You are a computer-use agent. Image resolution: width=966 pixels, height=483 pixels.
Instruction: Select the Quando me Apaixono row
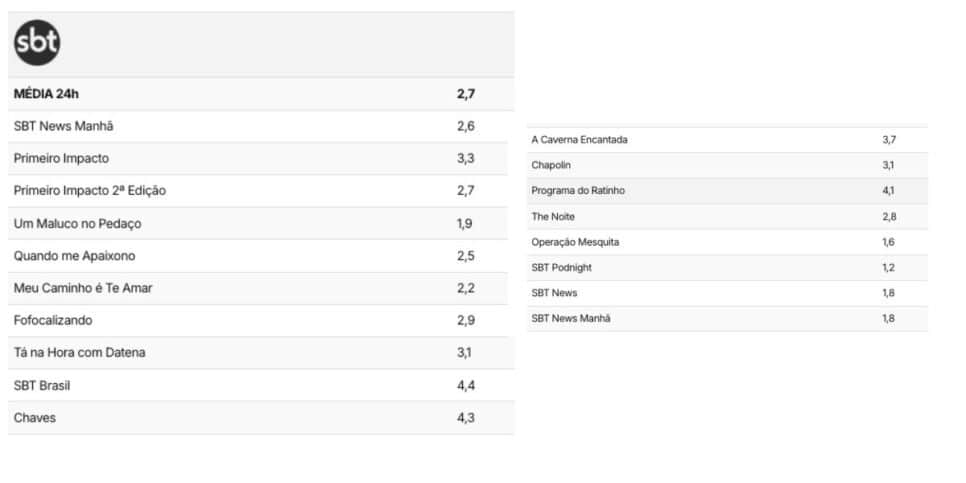click(261, 256)
